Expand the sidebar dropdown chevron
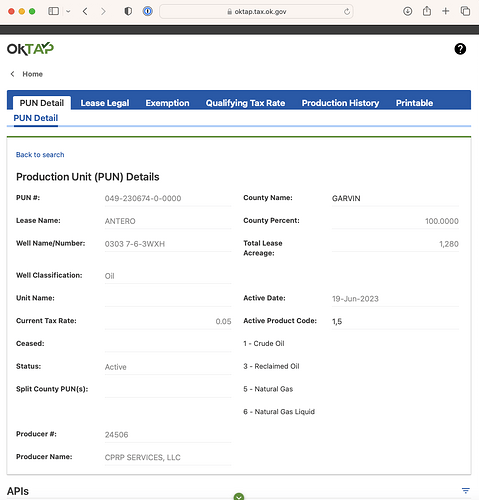 [68, 11]
